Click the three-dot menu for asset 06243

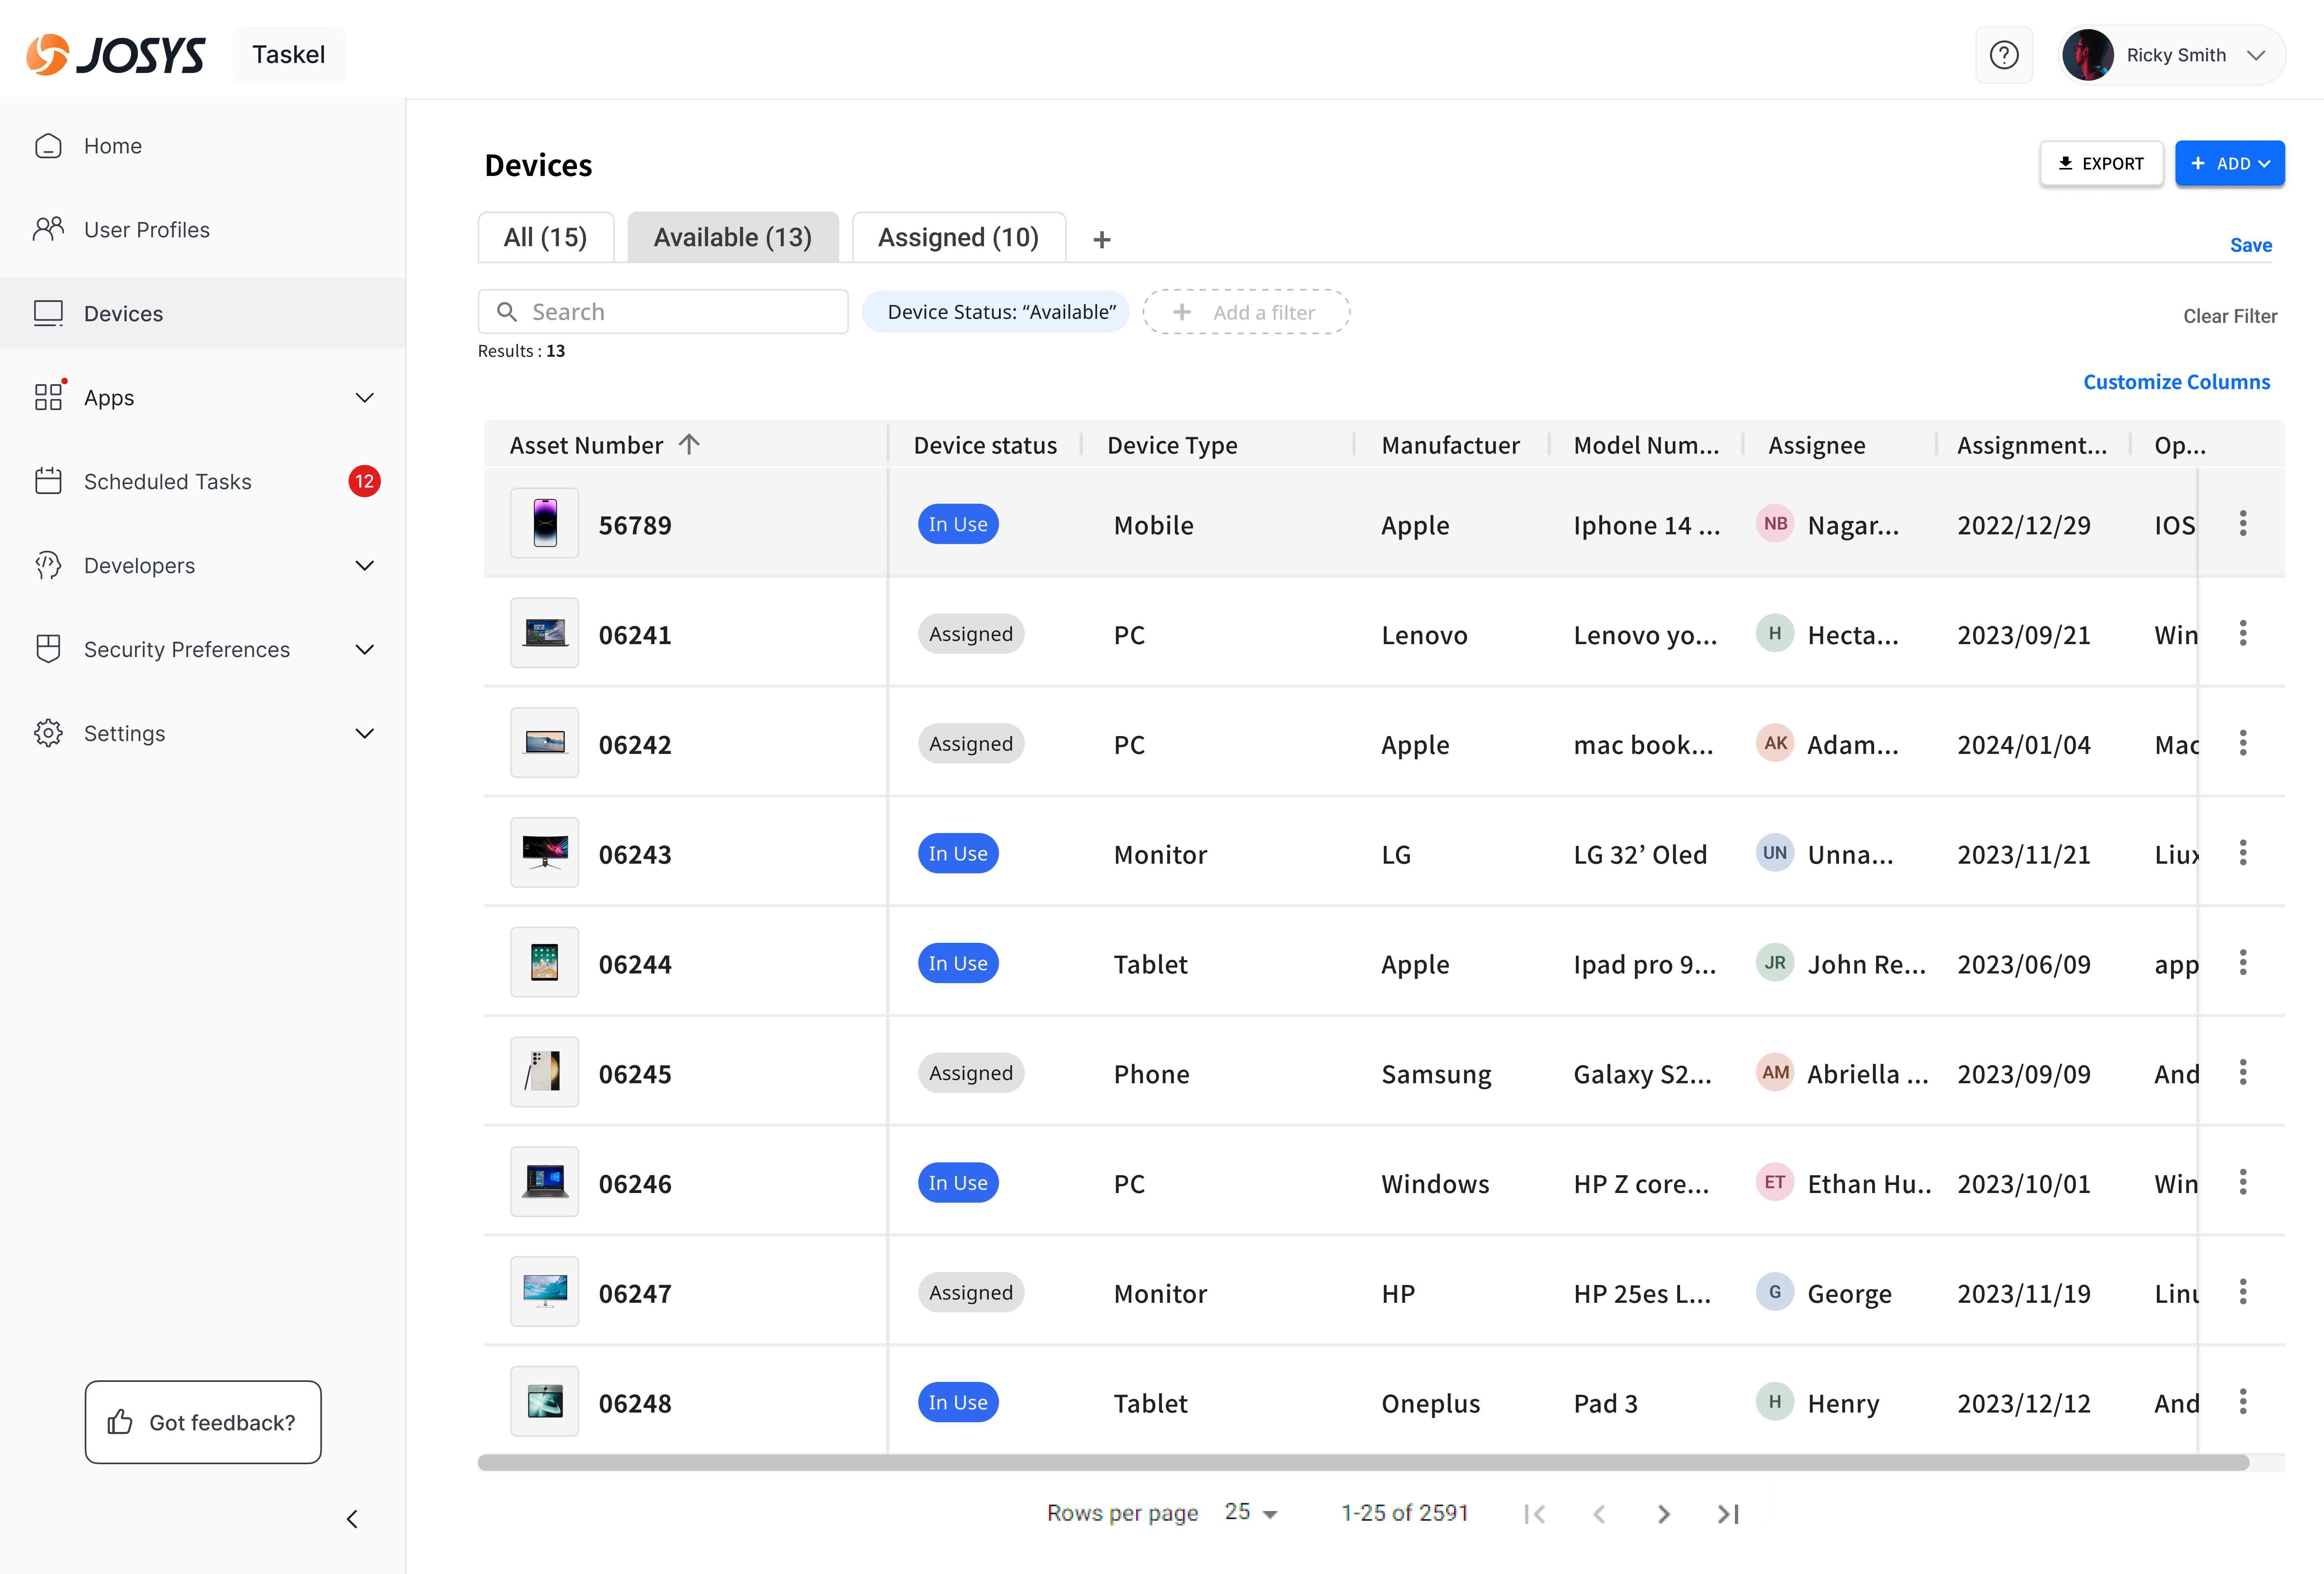2242,854
